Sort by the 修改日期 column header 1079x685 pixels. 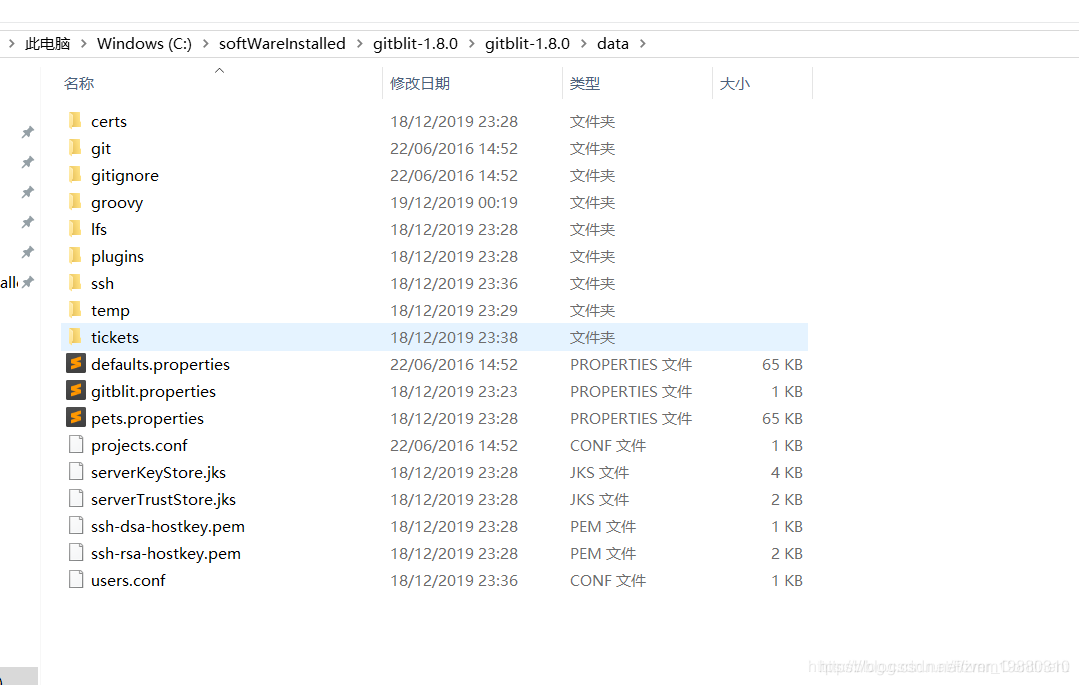tap(420, 84)
